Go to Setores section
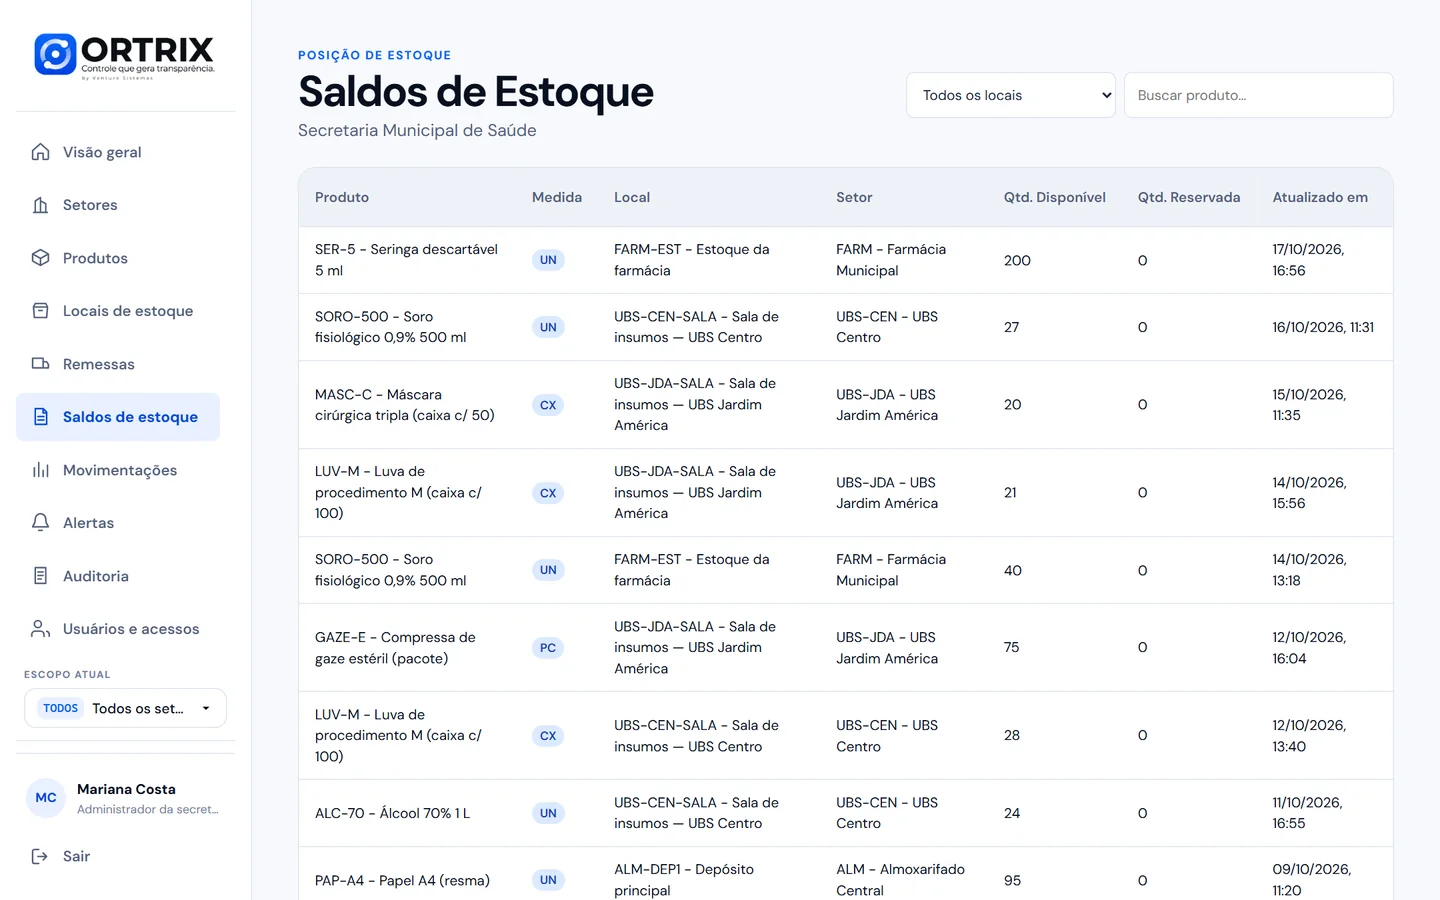 [x=118, y=205]
